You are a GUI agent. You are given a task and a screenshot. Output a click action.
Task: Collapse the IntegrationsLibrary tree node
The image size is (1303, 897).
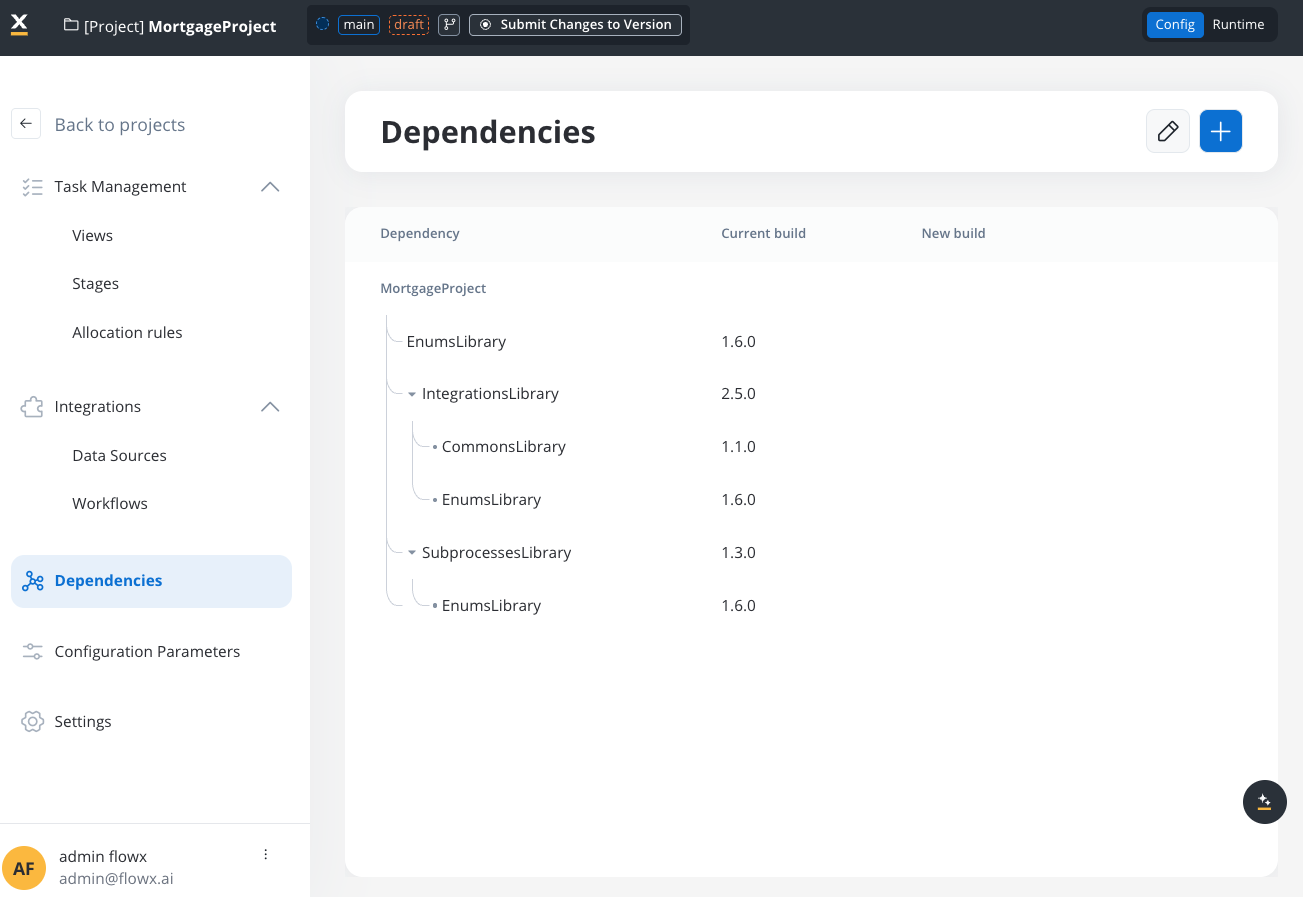click(412, 394)
